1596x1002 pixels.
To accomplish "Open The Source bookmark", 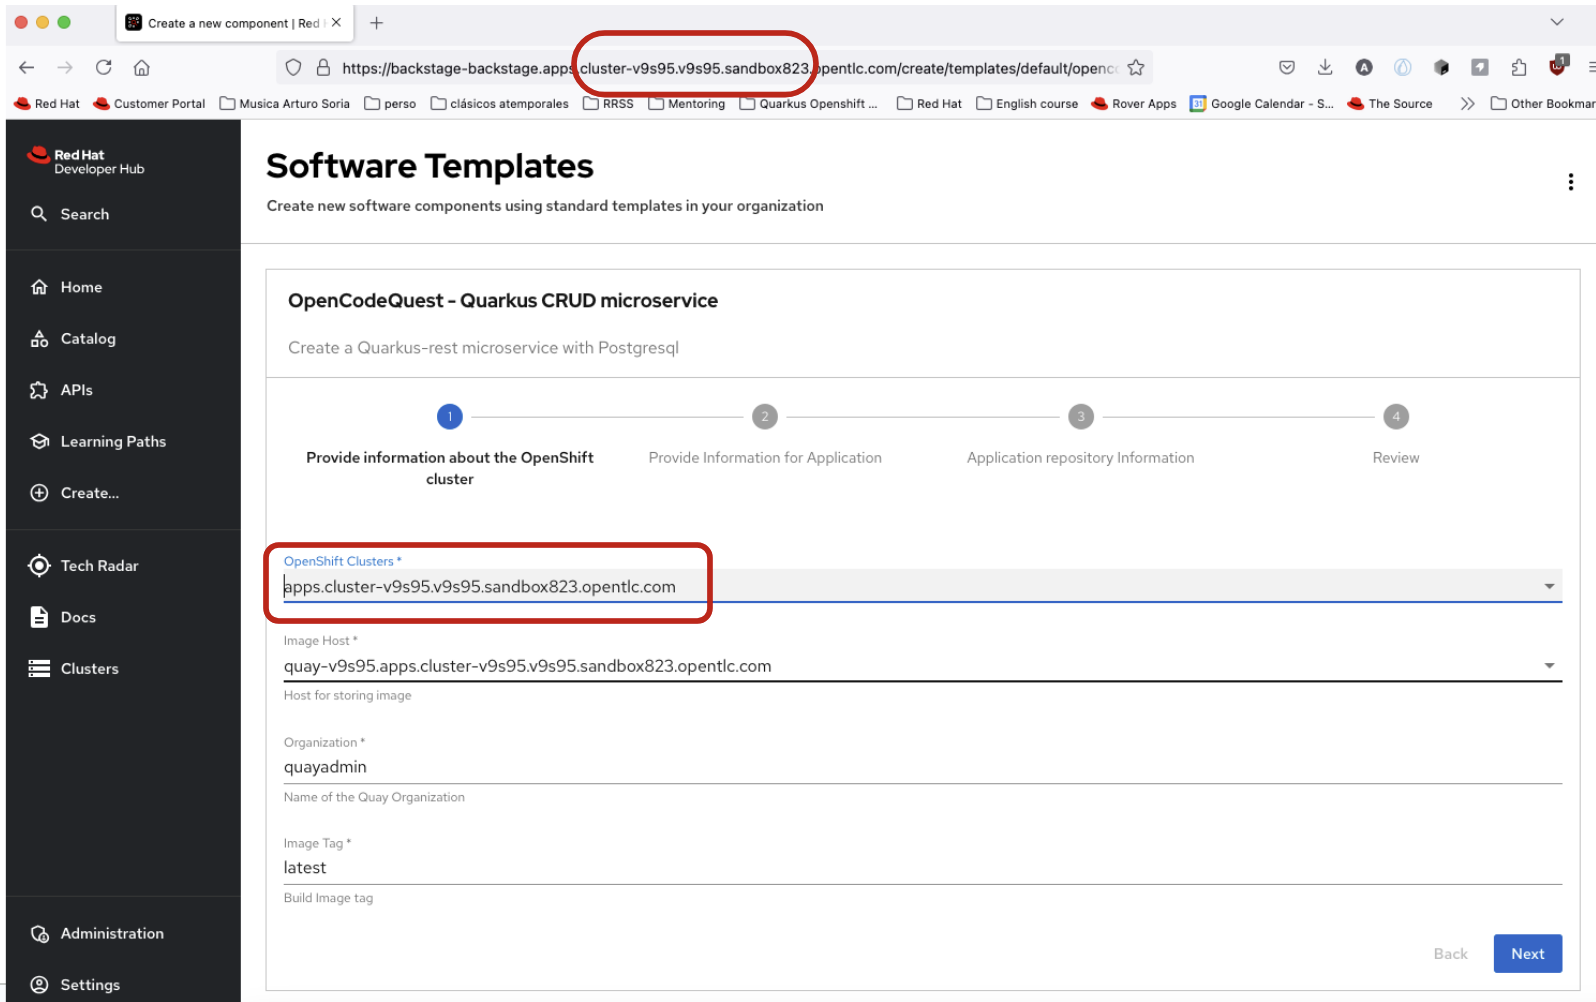I will [x=1390, y=104].
